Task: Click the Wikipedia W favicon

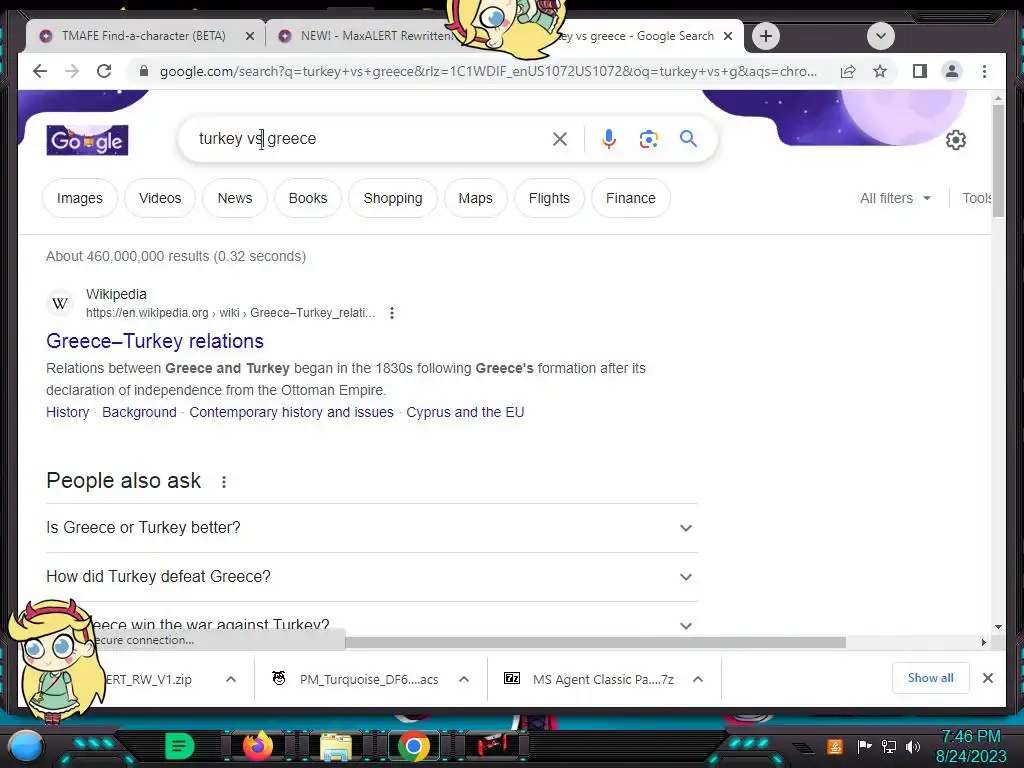Action: coord(60,304)
